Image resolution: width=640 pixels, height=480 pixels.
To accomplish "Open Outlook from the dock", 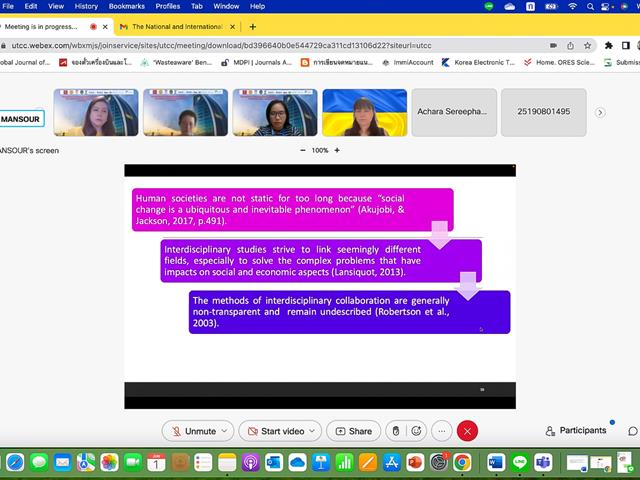I will coord(274,462).
